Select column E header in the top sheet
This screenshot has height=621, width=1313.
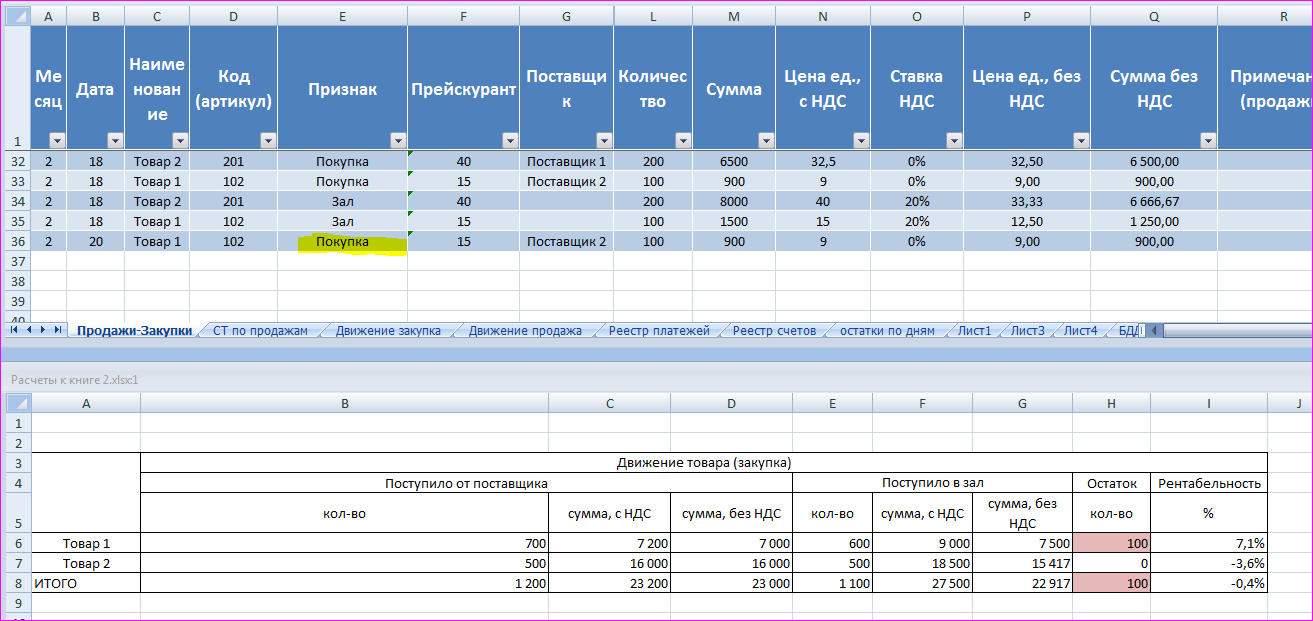click(x=342, y=17)
